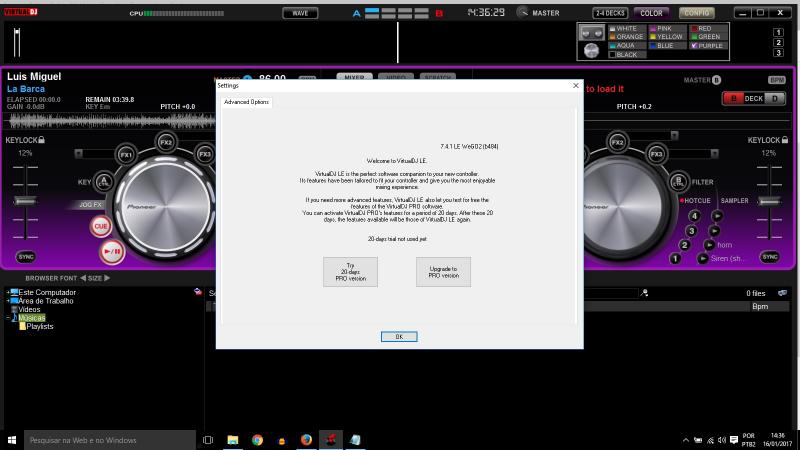The height and width of the screenshot is (450, 800).
Task: Trigger hotcue 4 on the right deck
Action: [693, 216]
